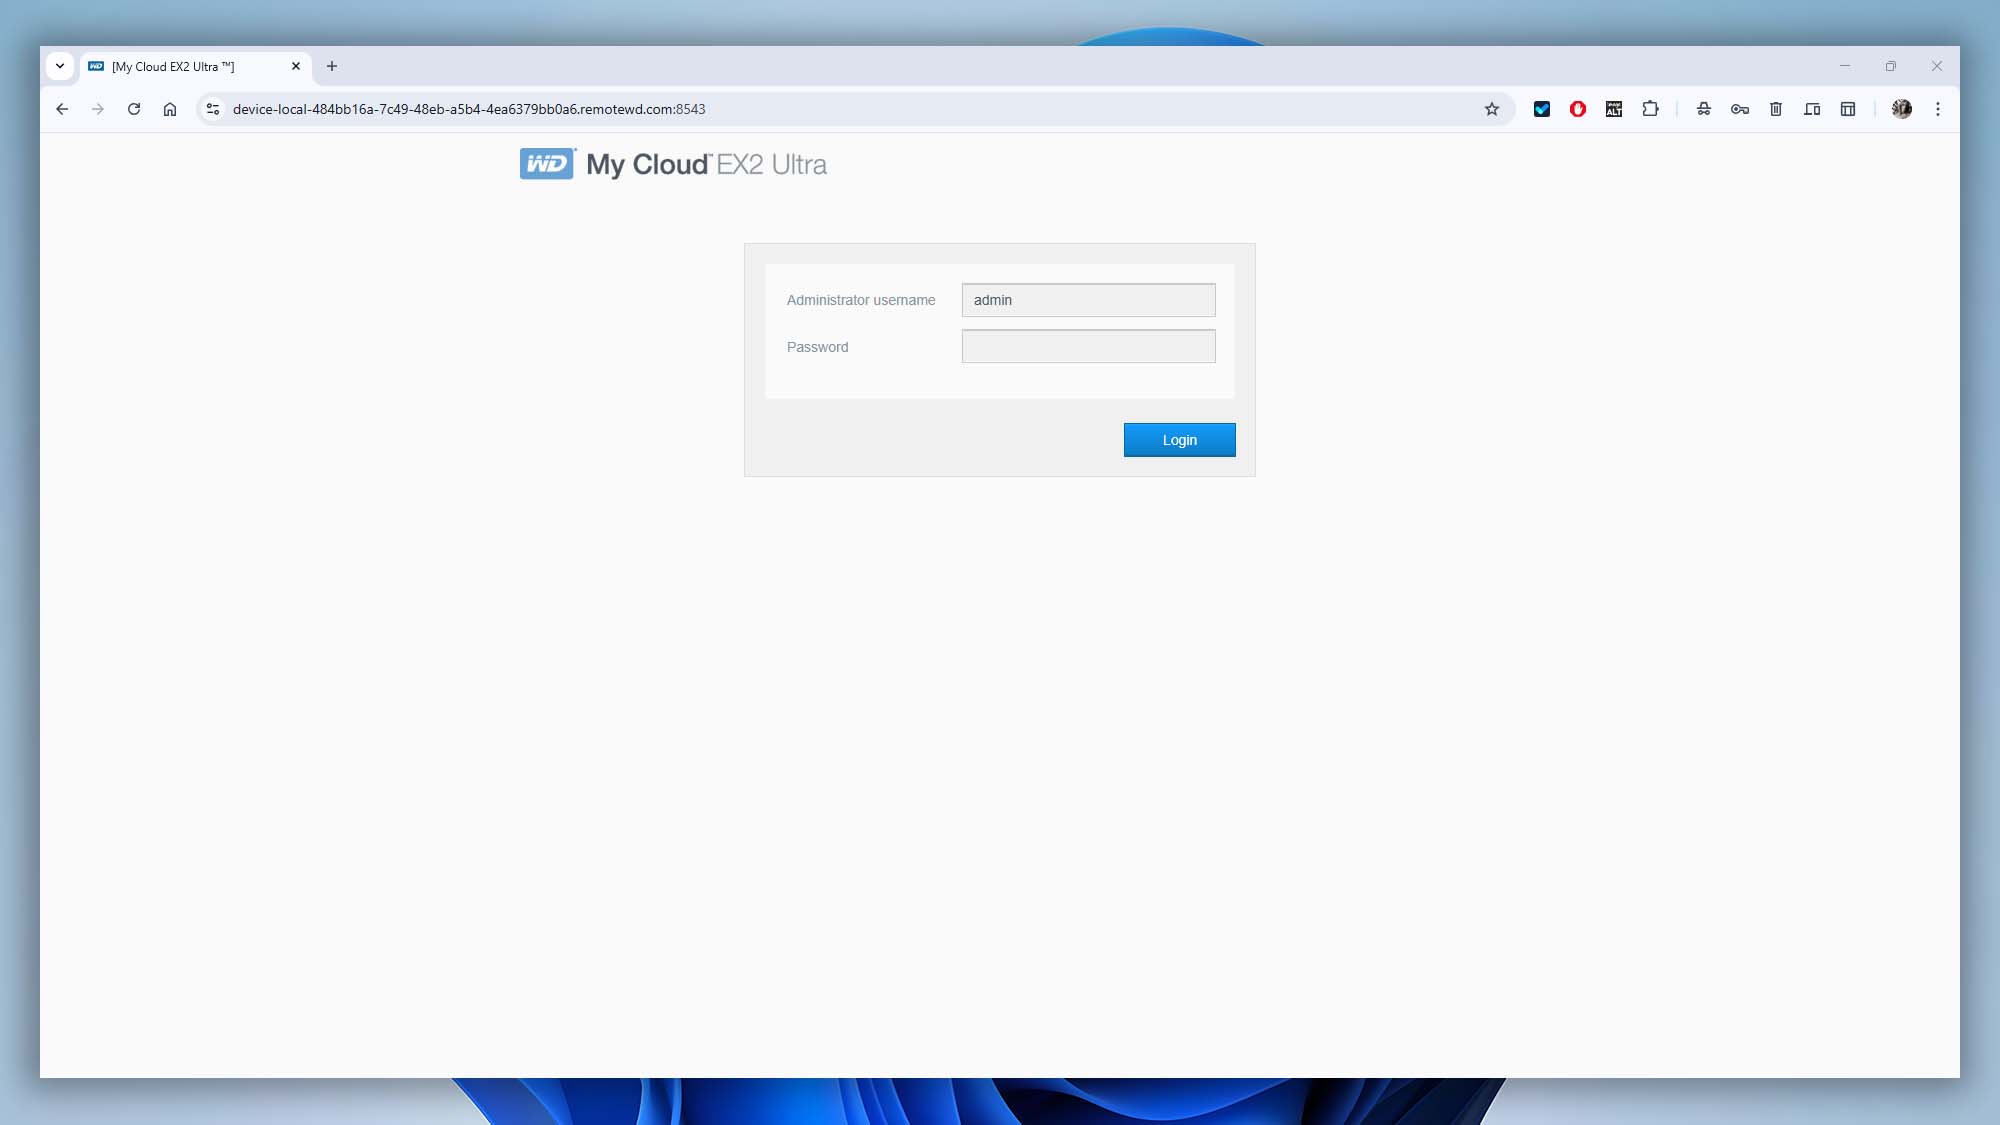Open a new browser tab
This screenshot has height=1125, width=2000.
click(332, 66)
